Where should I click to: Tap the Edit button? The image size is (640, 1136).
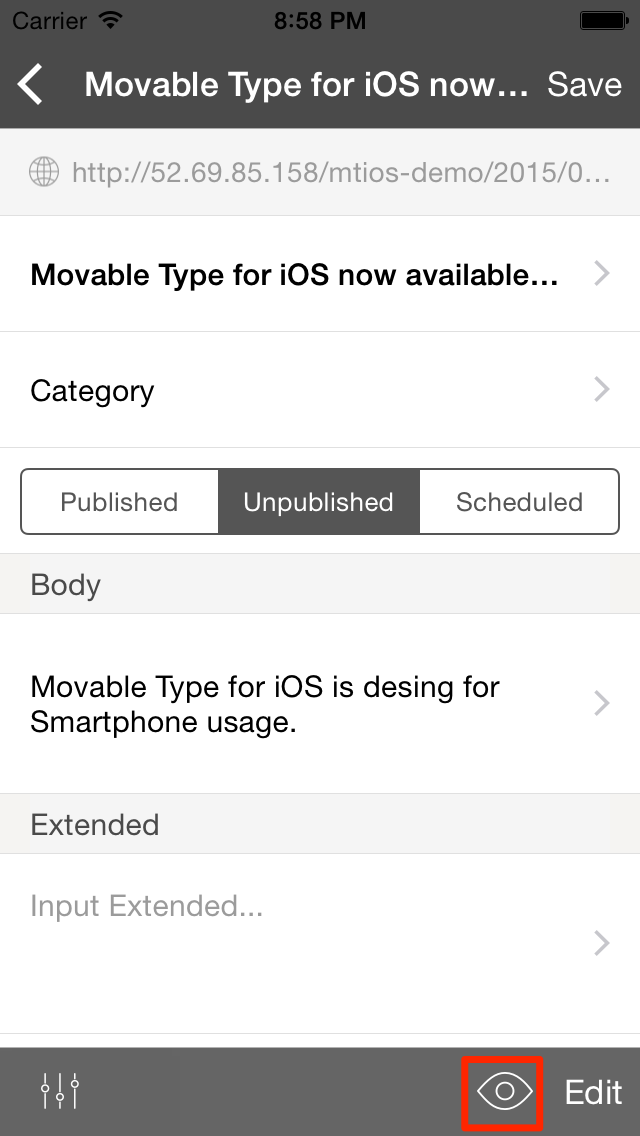(x=594, y=1092)
